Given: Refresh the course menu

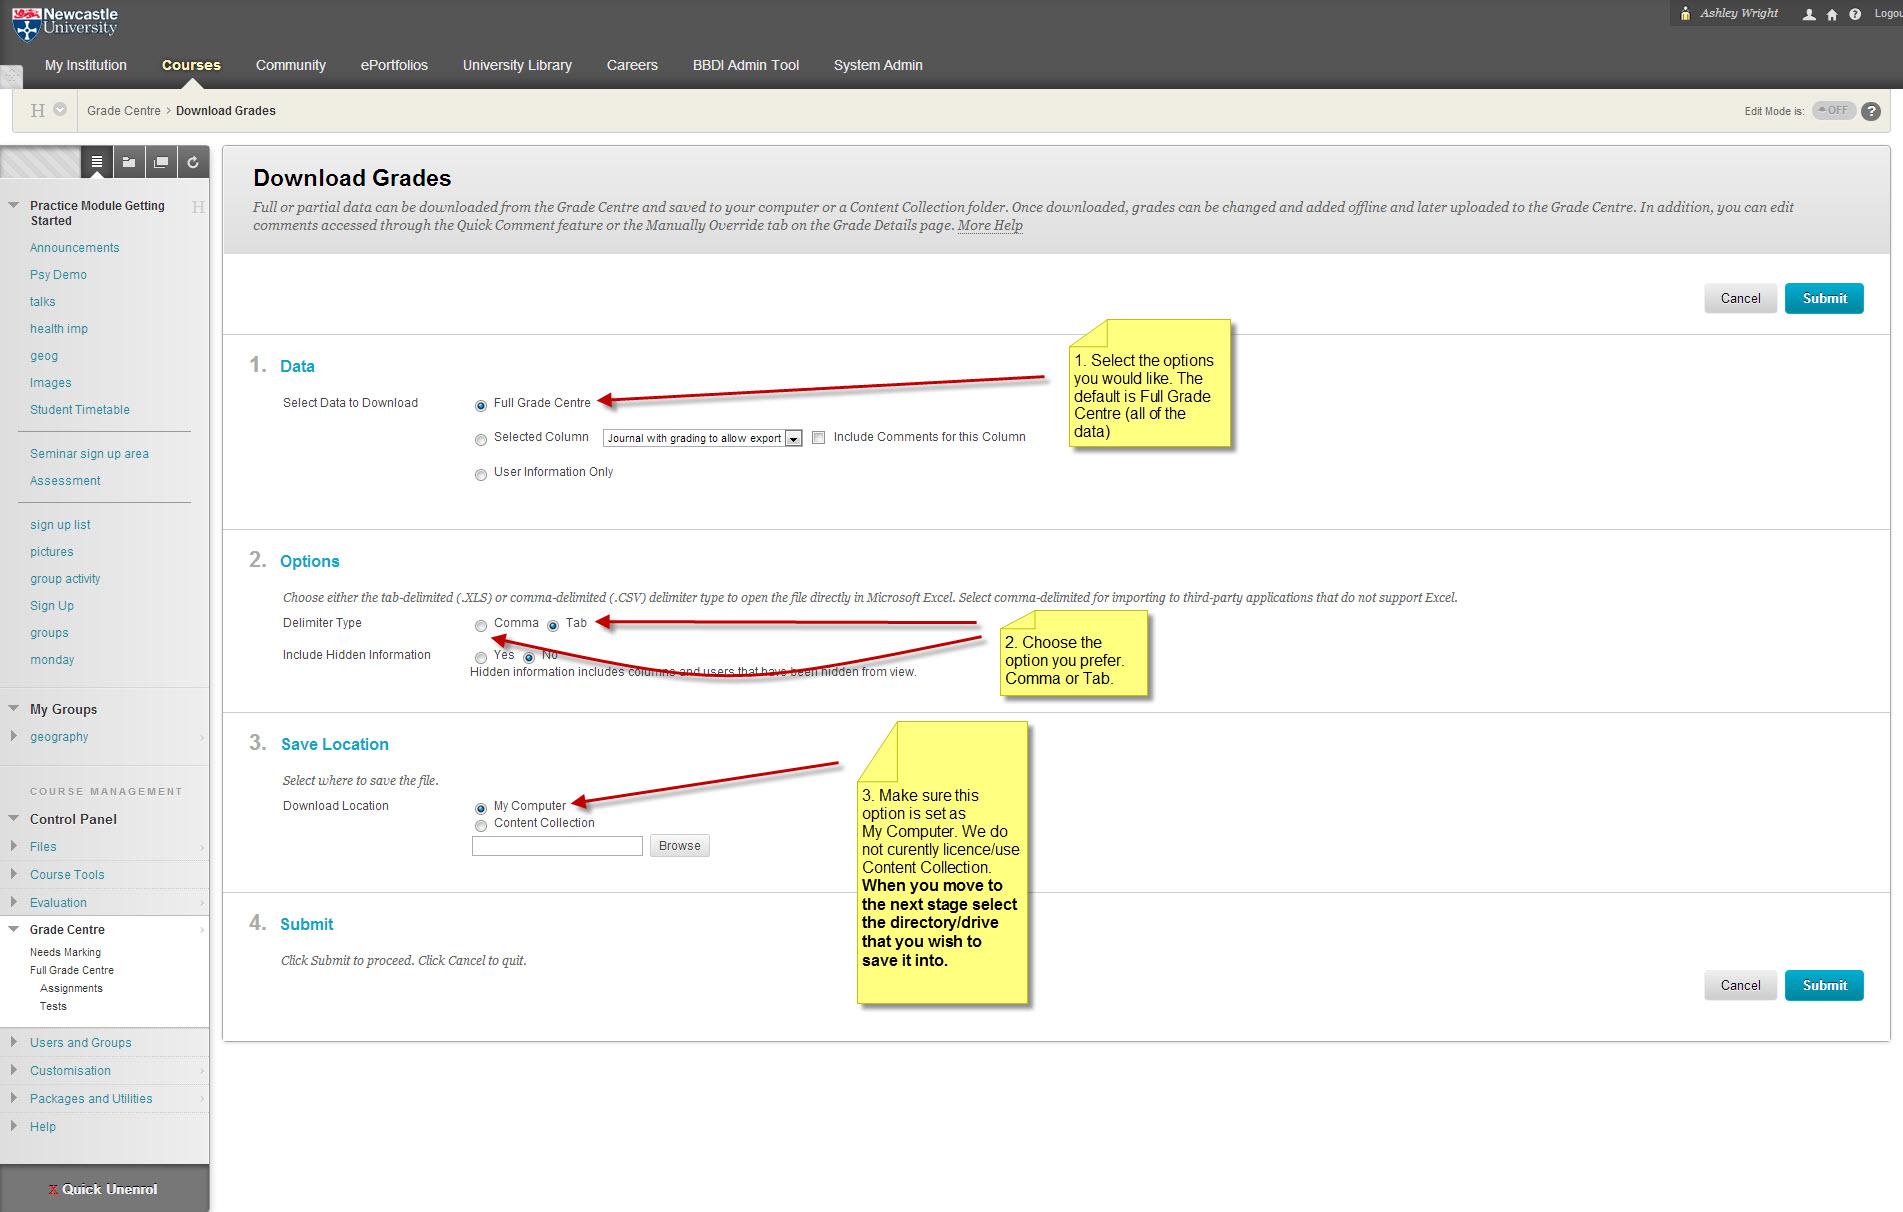Looking at the screenshot, I should click(x=193, y=162).
